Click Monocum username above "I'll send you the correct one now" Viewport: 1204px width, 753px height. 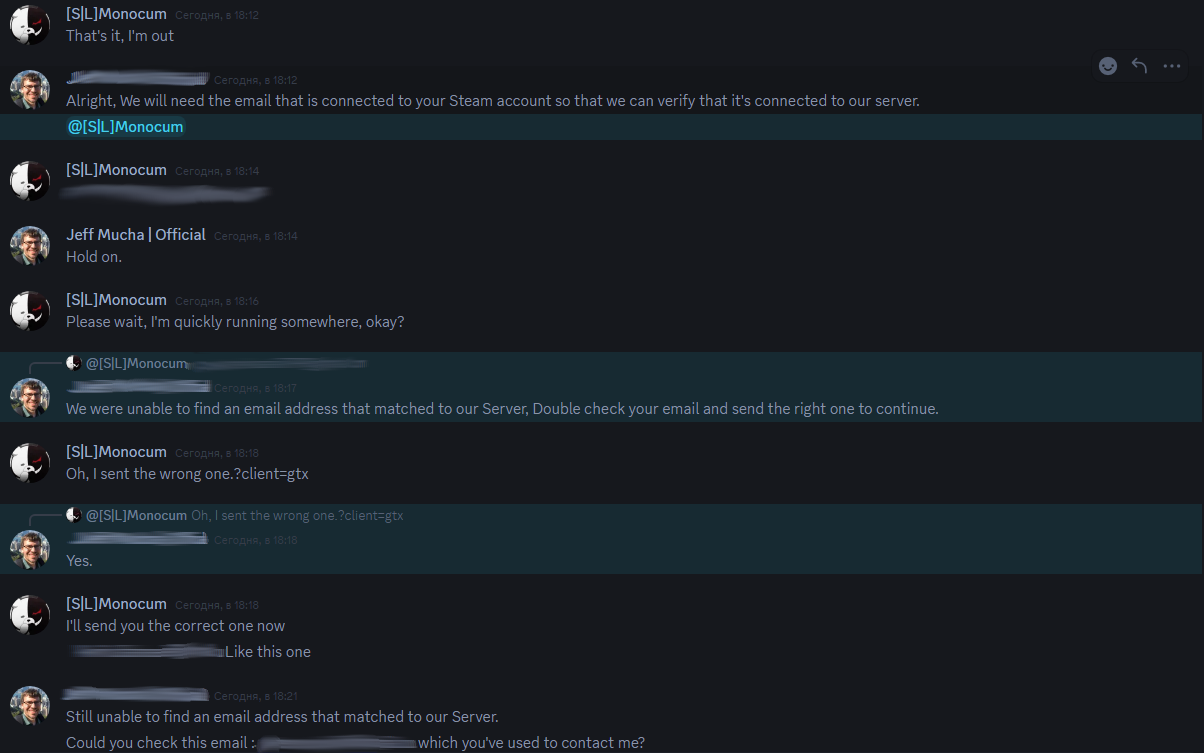coord(116,604)
